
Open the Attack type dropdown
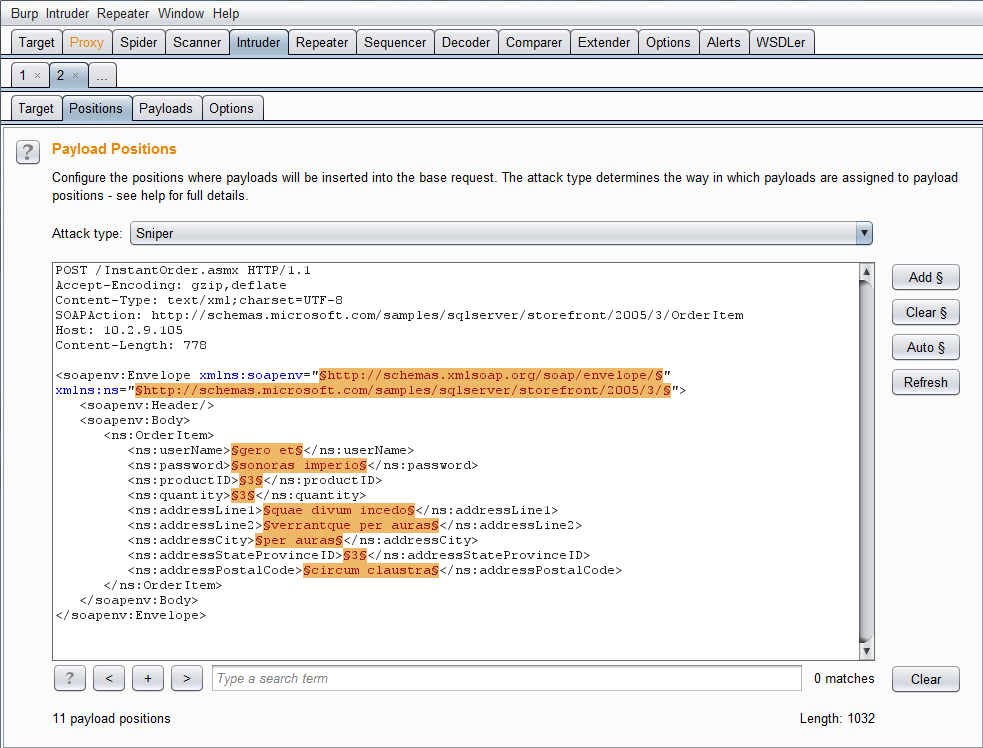501,233
